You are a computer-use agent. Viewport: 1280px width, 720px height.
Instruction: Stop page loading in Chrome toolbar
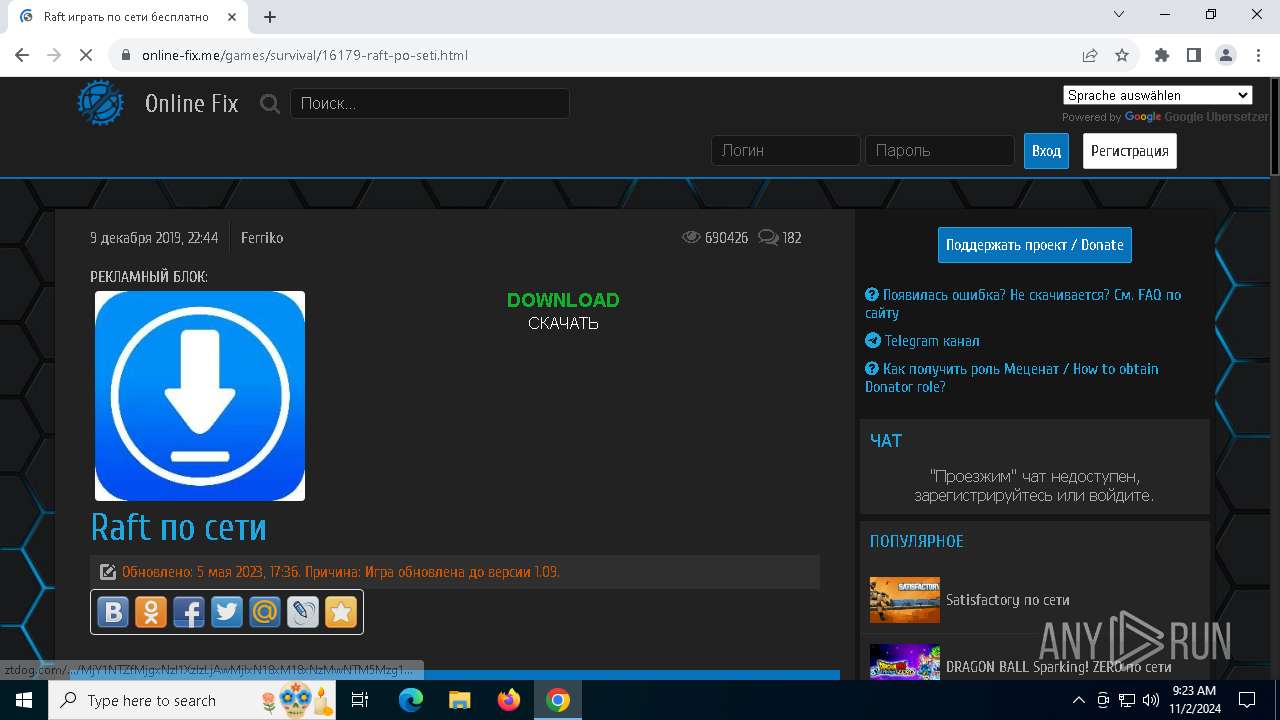pyautogui.click(x=86, y=55)
